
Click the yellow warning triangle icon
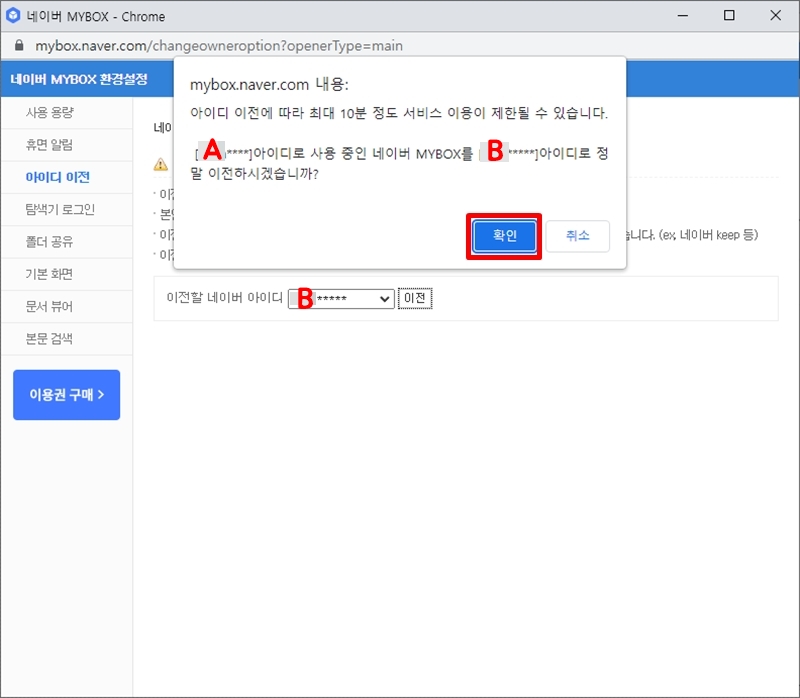(161, 164)
